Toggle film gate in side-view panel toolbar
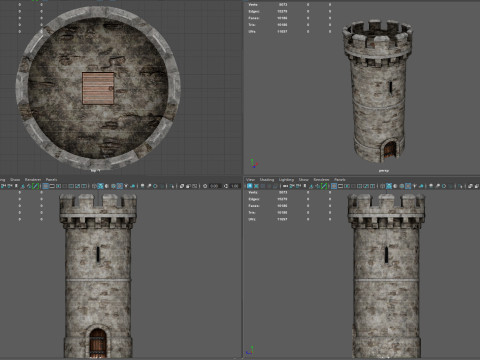 [340, 186]
